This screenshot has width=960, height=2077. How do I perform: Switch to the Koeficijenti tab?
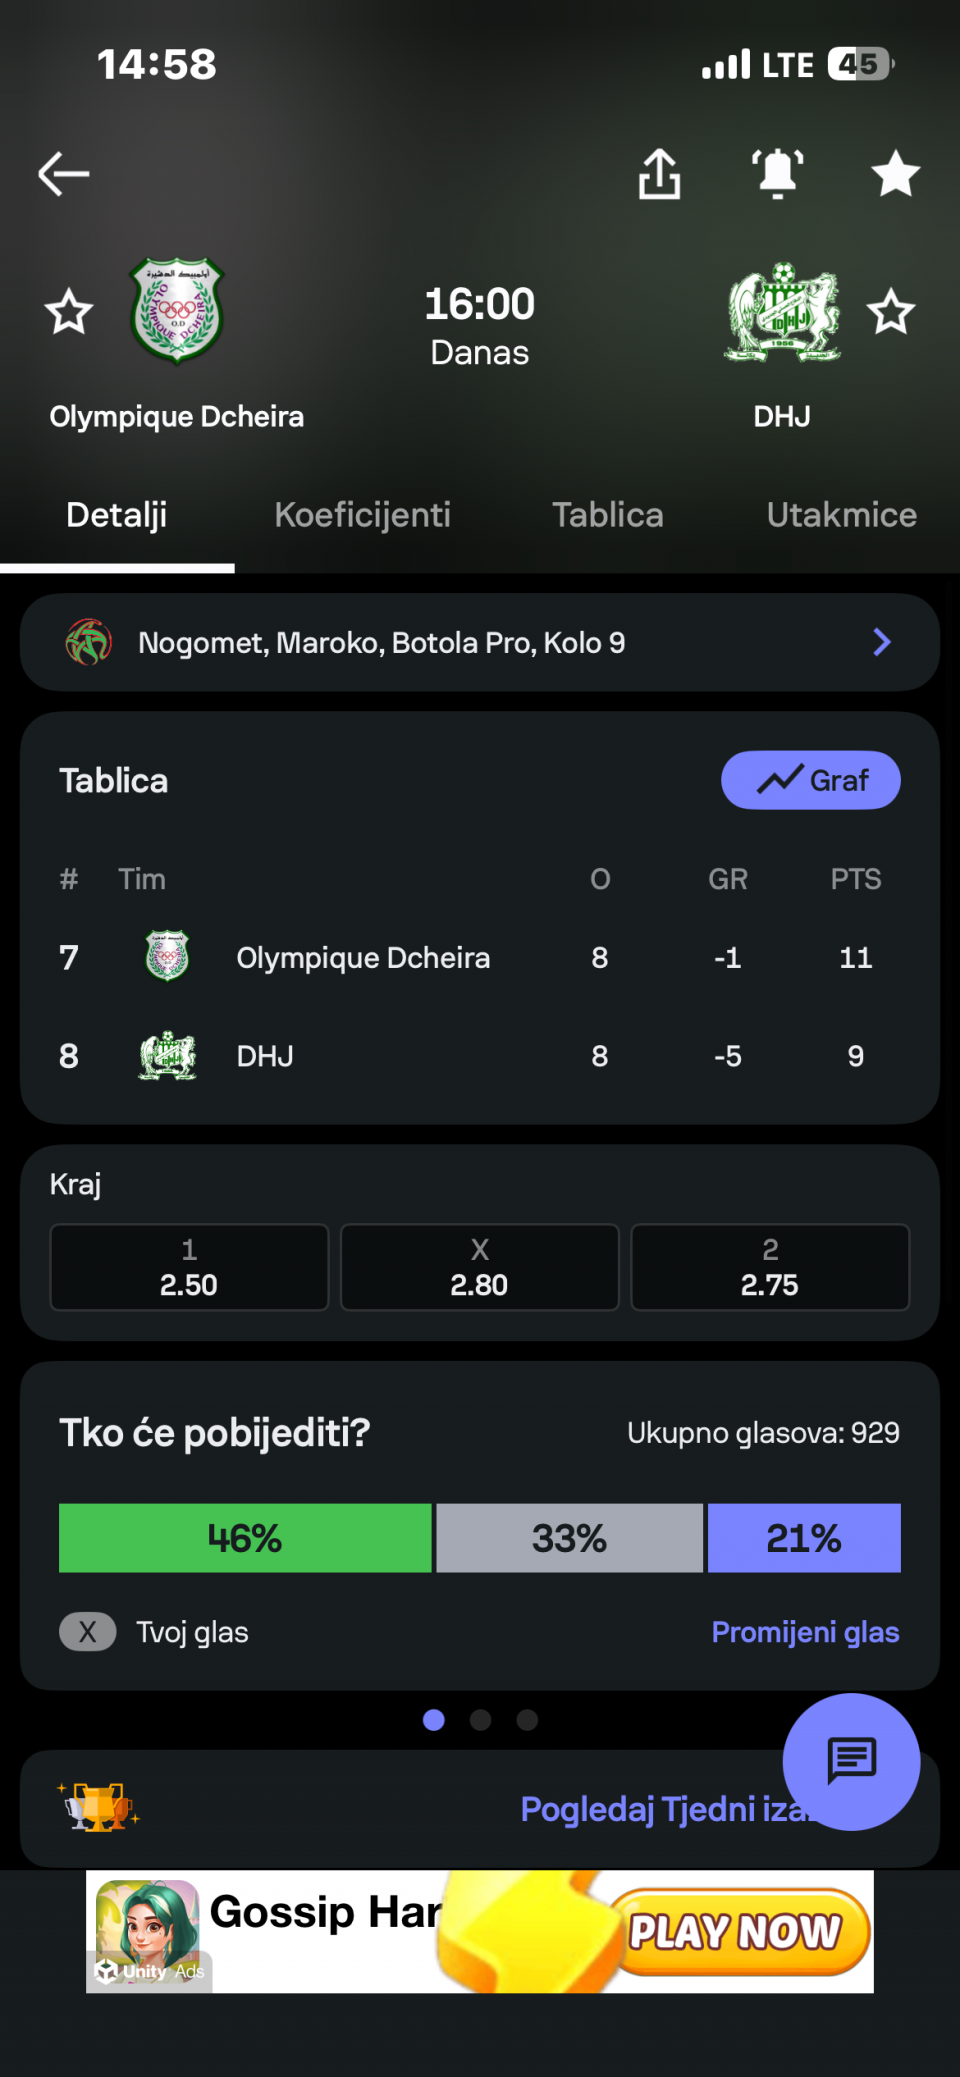[x=362, y=515]
